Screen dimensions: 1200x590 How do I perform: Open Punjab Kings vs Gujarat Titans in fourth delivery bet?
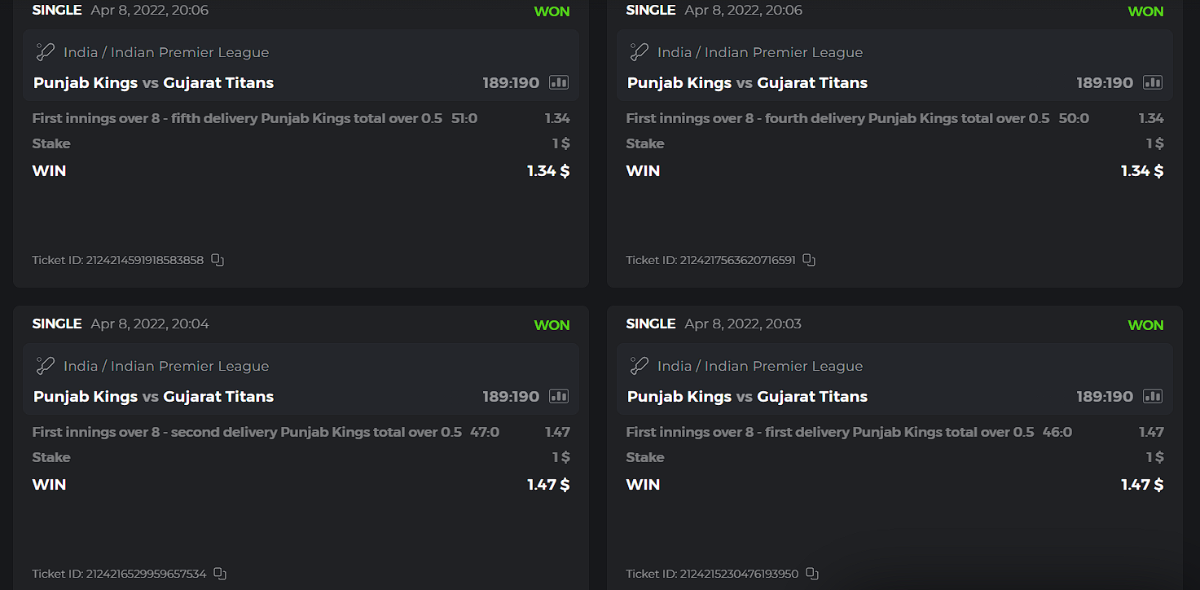point(747,83)
